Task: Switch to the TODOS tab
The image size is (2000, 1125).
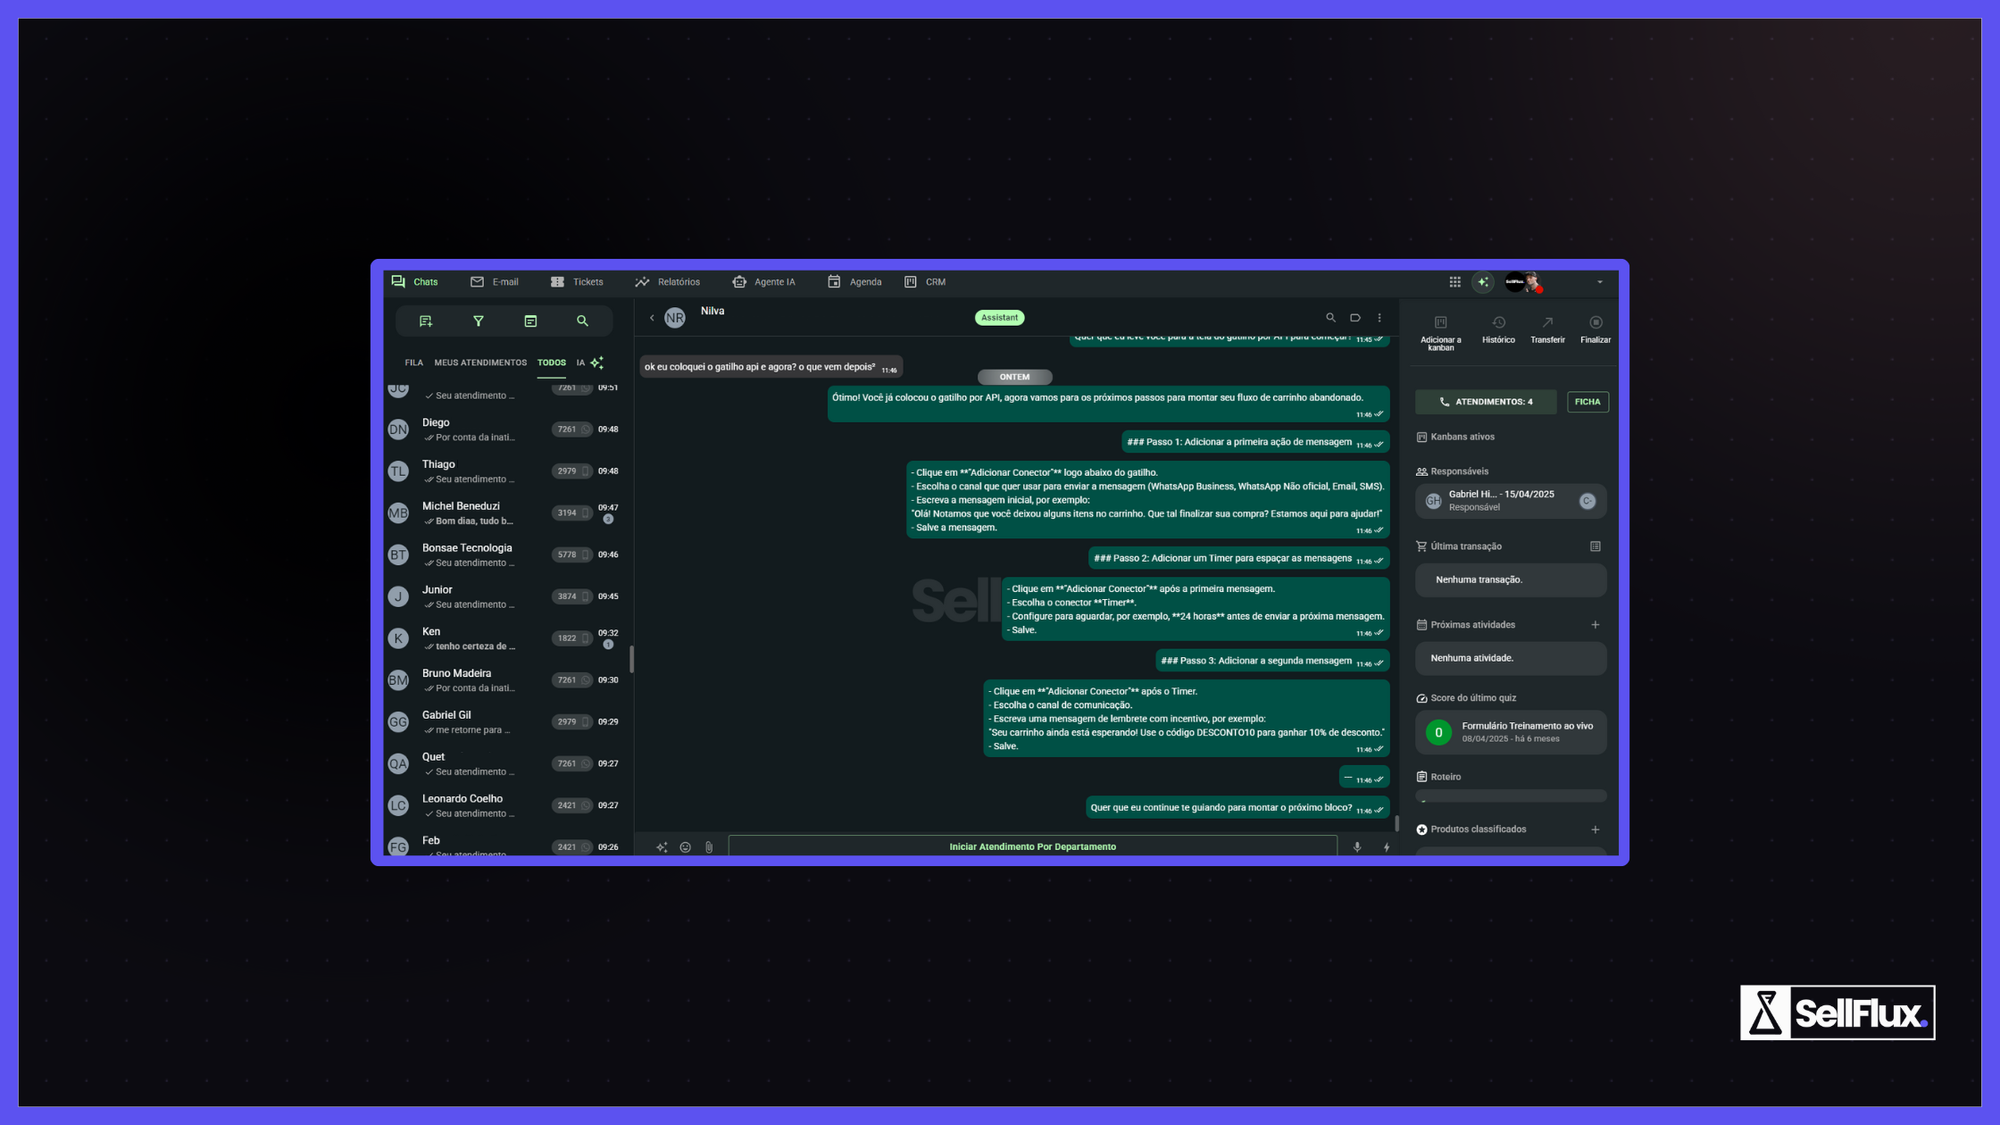Action: pos(551,362)
